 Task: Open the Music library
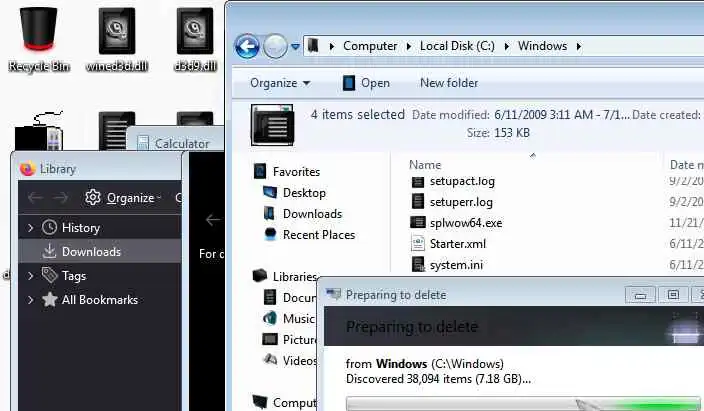point(298,319)
